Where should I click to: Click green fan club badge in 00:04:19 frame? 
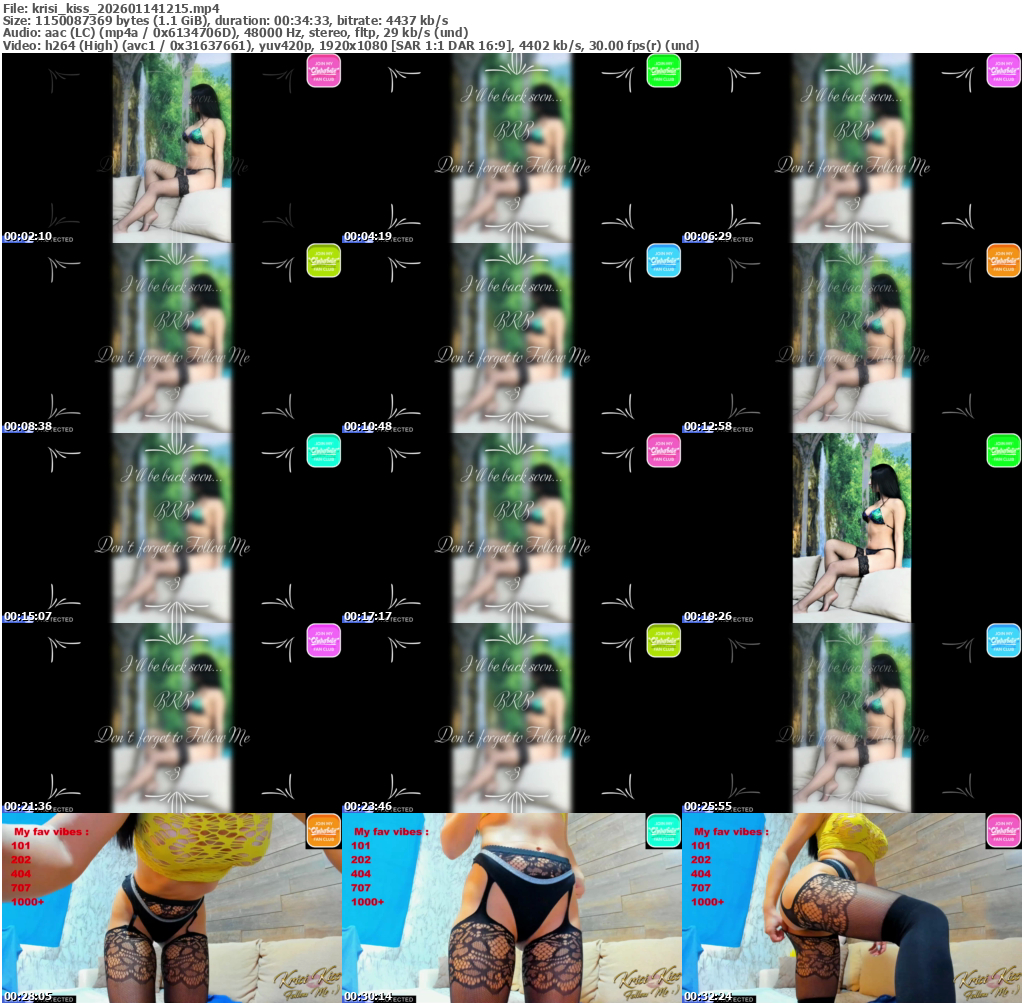click(664, 71)
